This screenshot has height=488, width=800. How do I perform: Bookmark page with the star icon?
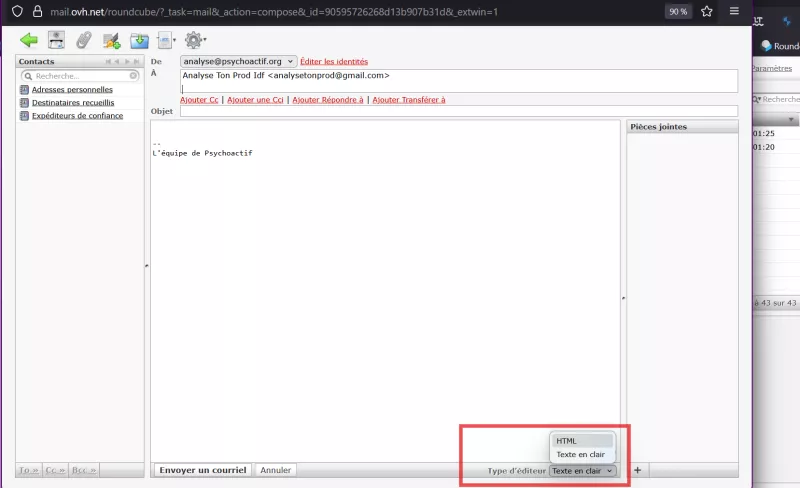[x=707, y=11]
